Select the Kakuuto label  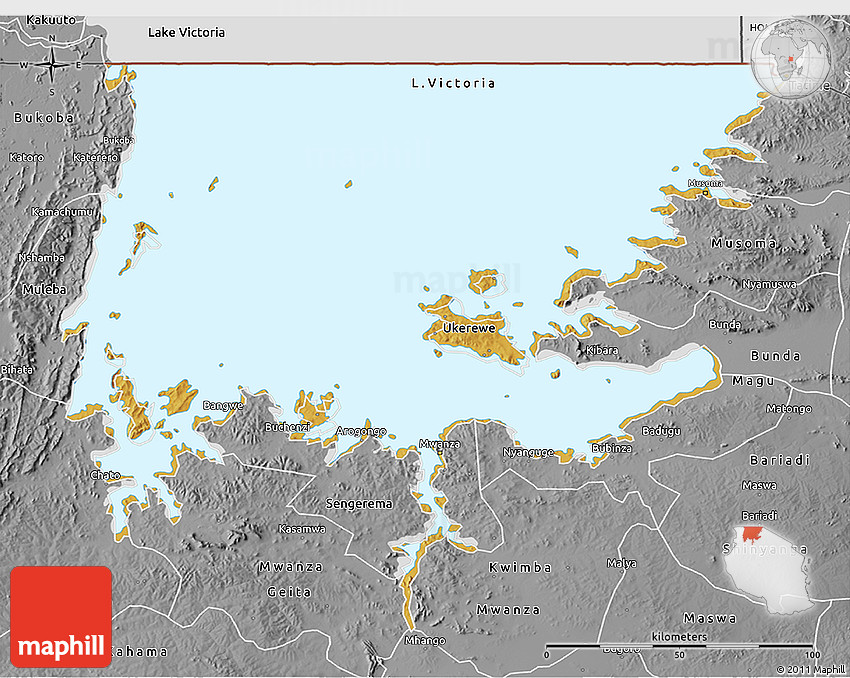50,20
